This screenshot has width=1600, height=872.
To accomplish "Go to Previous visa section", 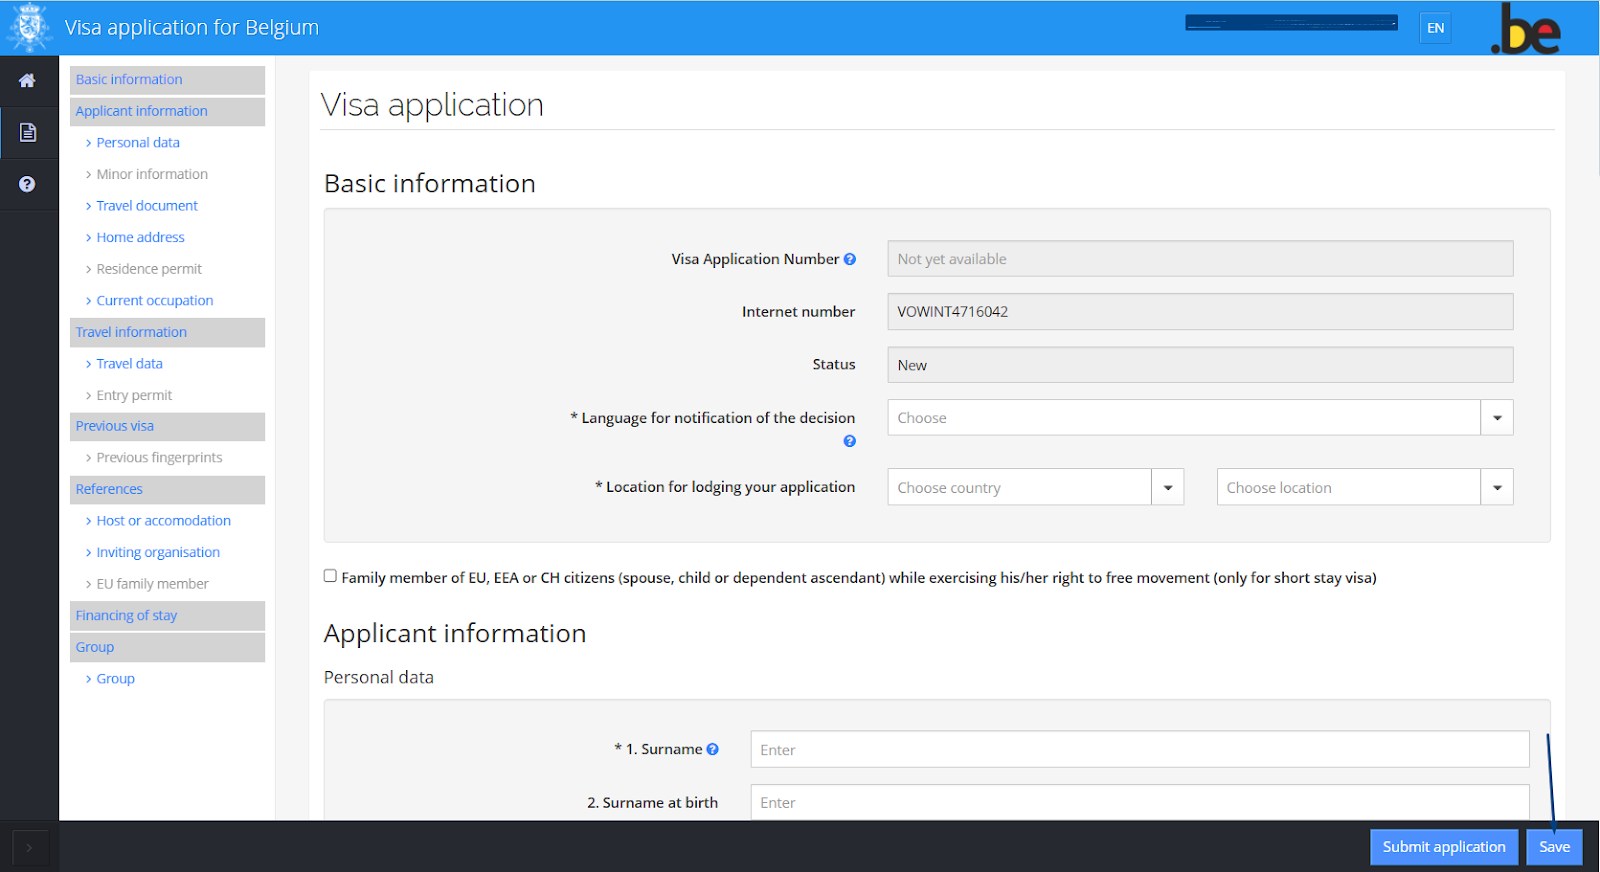I will [x=168, y=426].
